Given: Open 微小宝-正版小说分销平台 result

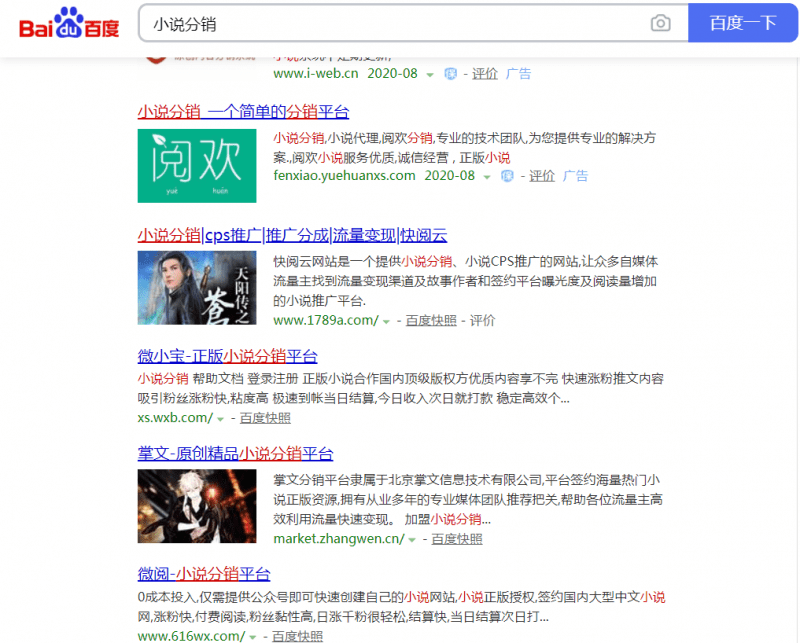Looking at the screenshot, I should pos(230,356).
